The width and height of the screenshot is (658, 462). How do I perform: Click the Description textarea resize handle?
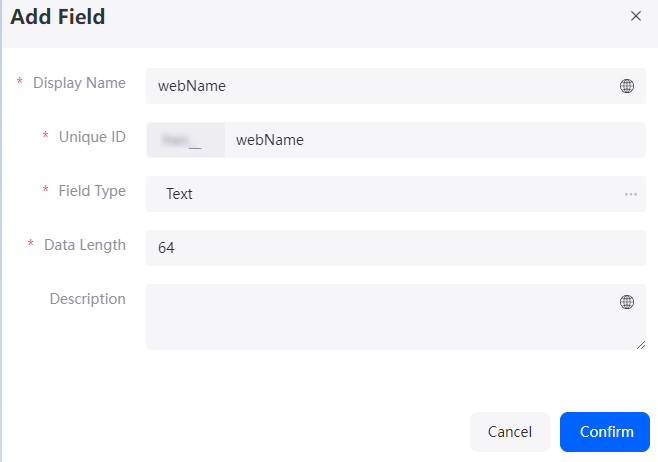point(641,345)
